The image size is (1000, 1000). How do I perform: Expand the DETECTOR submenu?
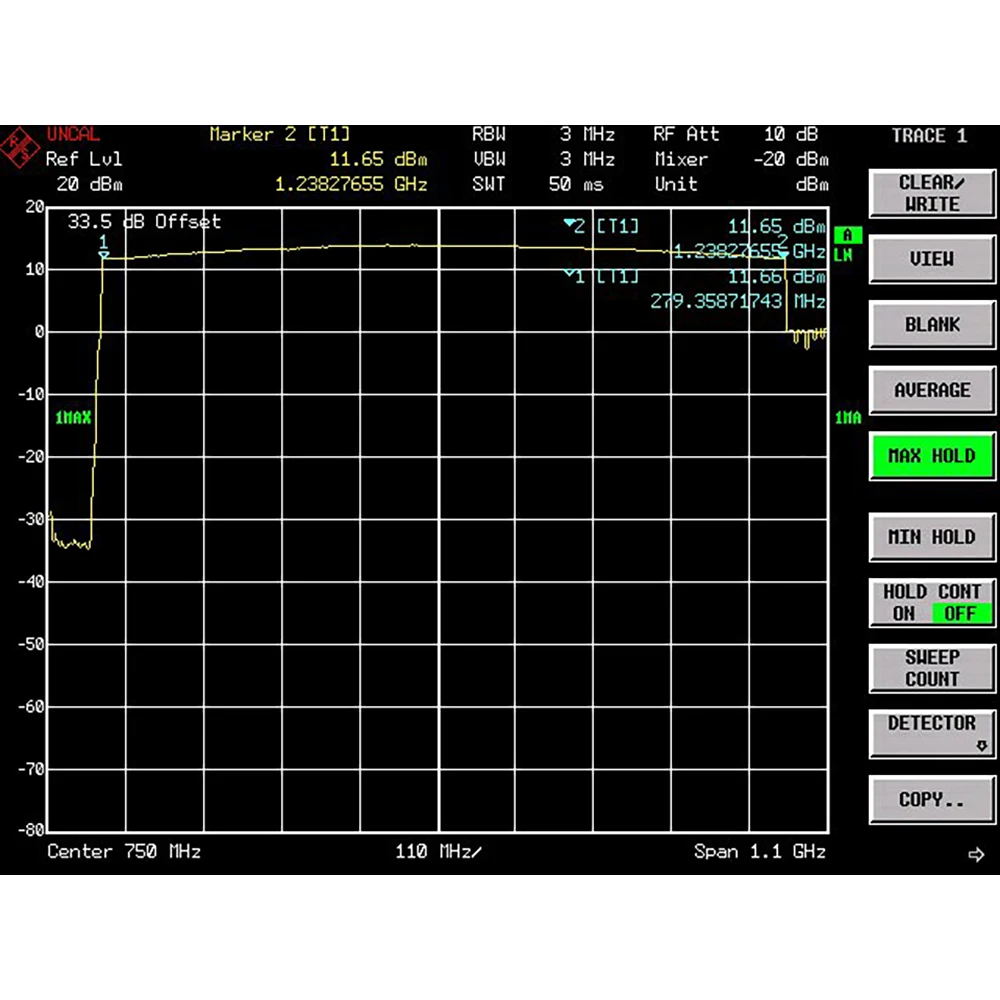(931, 733)
